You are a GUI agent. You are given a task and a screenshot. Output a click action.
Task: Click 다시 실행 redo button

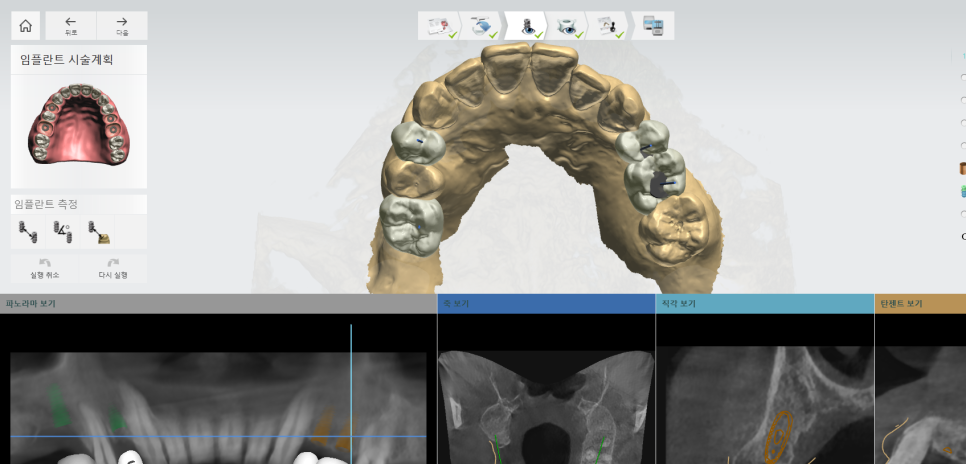112,268
